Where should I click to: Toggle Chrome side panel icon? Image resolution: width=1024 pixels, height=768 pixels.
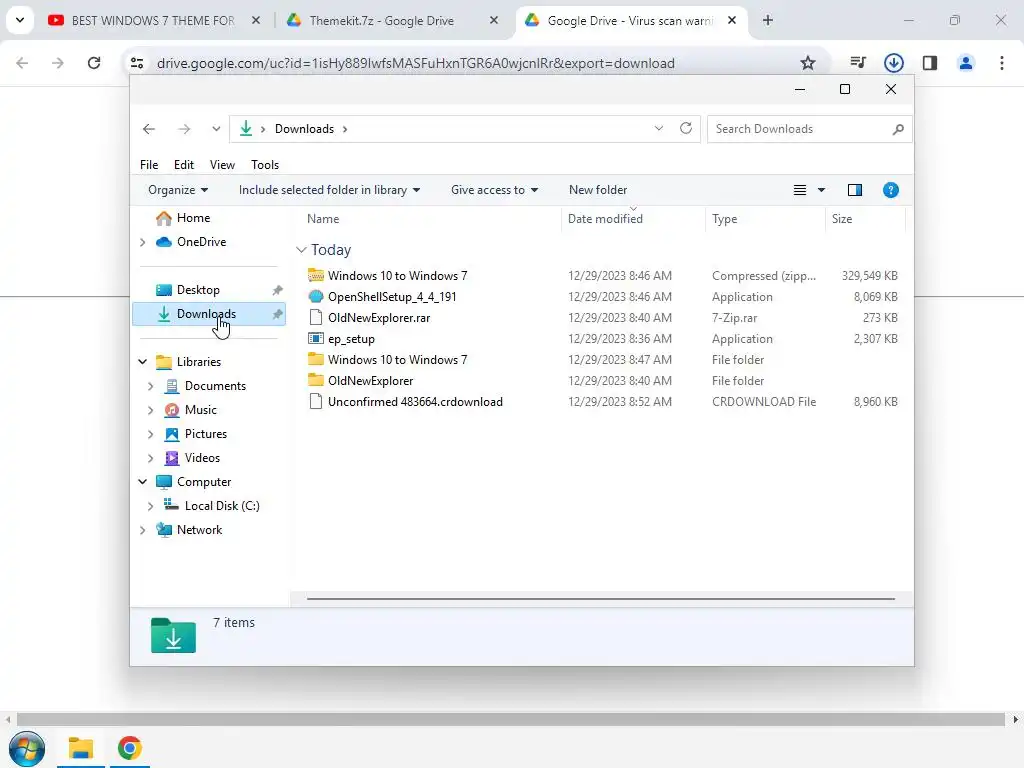tap(930, 63)
